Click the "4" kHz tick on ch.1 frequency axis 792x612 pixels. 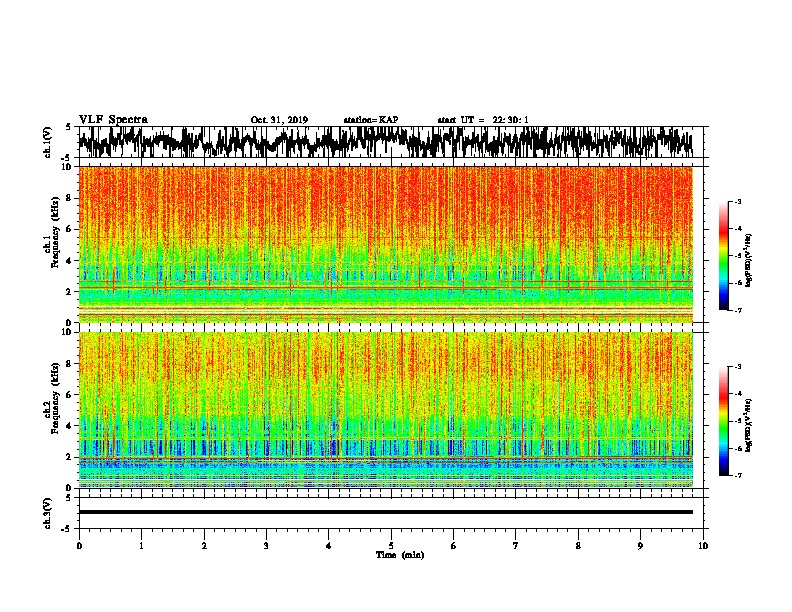click(70, 261)
